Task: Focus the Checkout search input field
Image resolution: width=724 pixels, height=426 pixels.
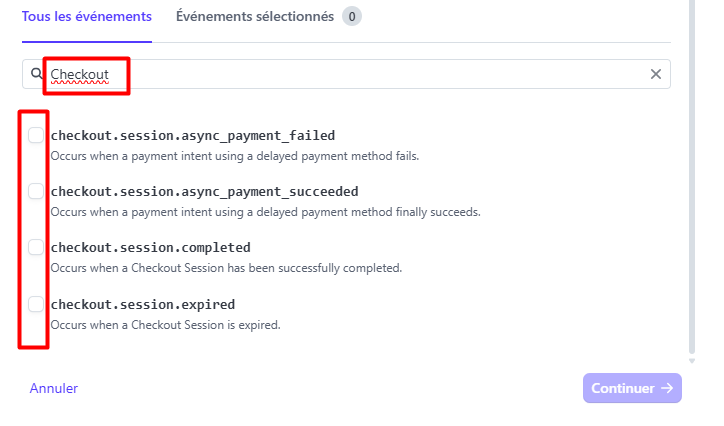Action: (x=346, y=74)
